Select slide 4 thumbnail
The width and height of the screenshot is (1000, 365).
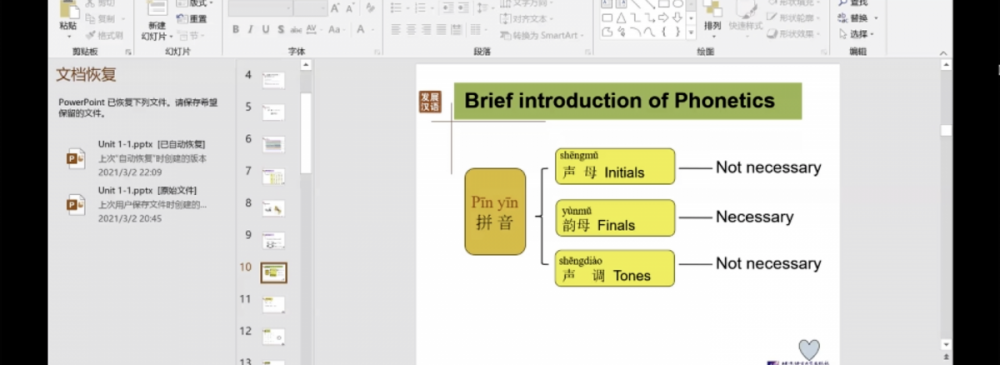click(x=274, y=80)
